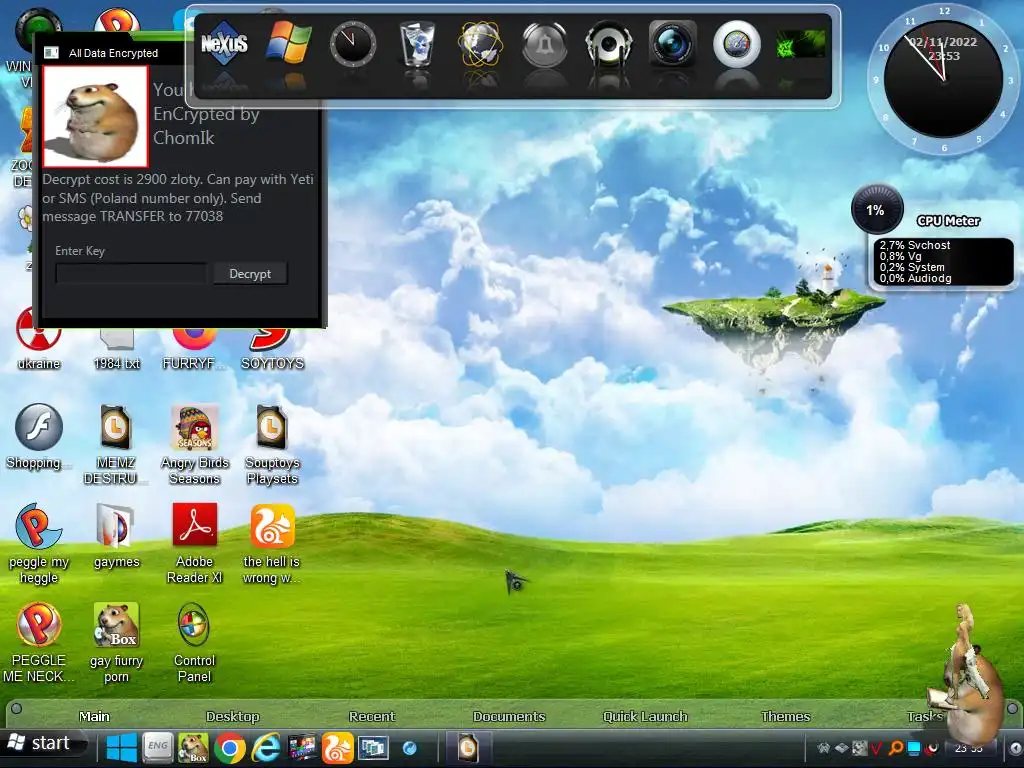Click the running clock app taskbar button

pos(468,747)
